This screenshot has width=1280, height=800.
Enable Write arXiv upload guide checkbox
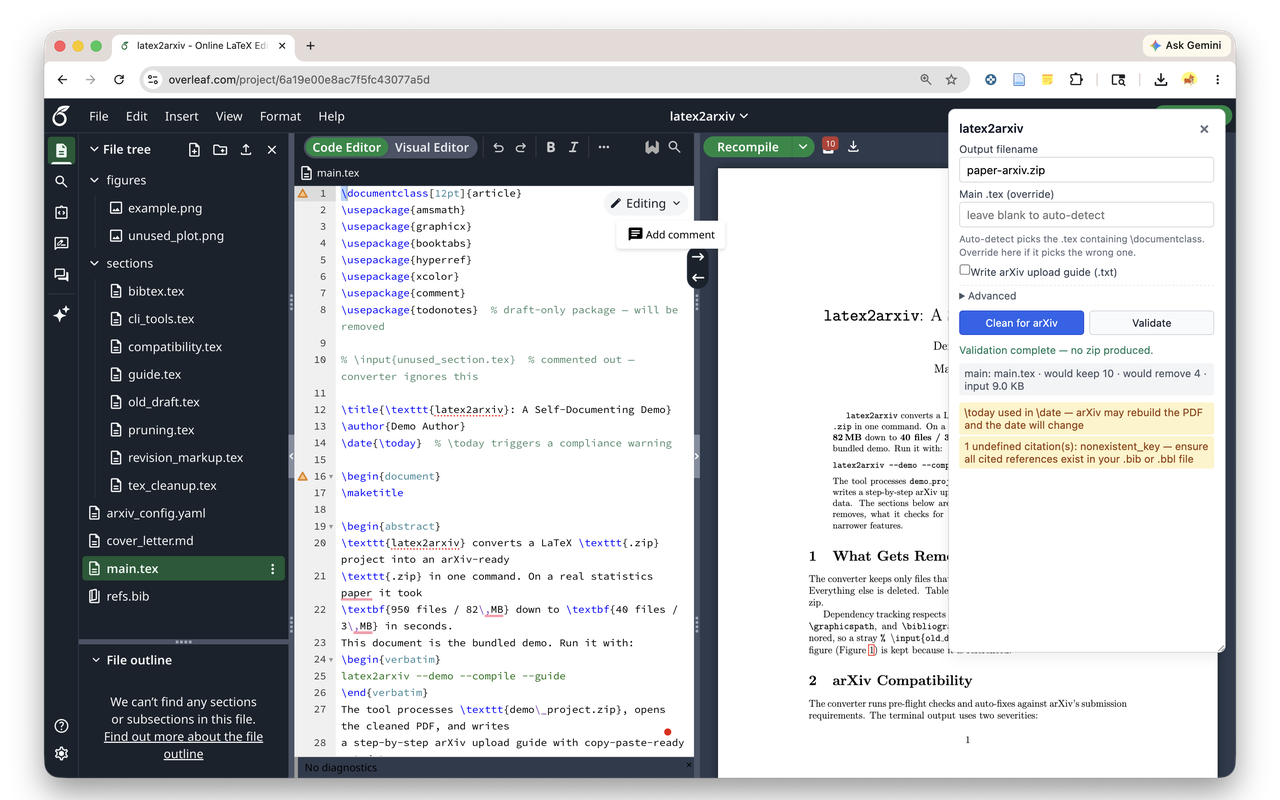point(965,270)
